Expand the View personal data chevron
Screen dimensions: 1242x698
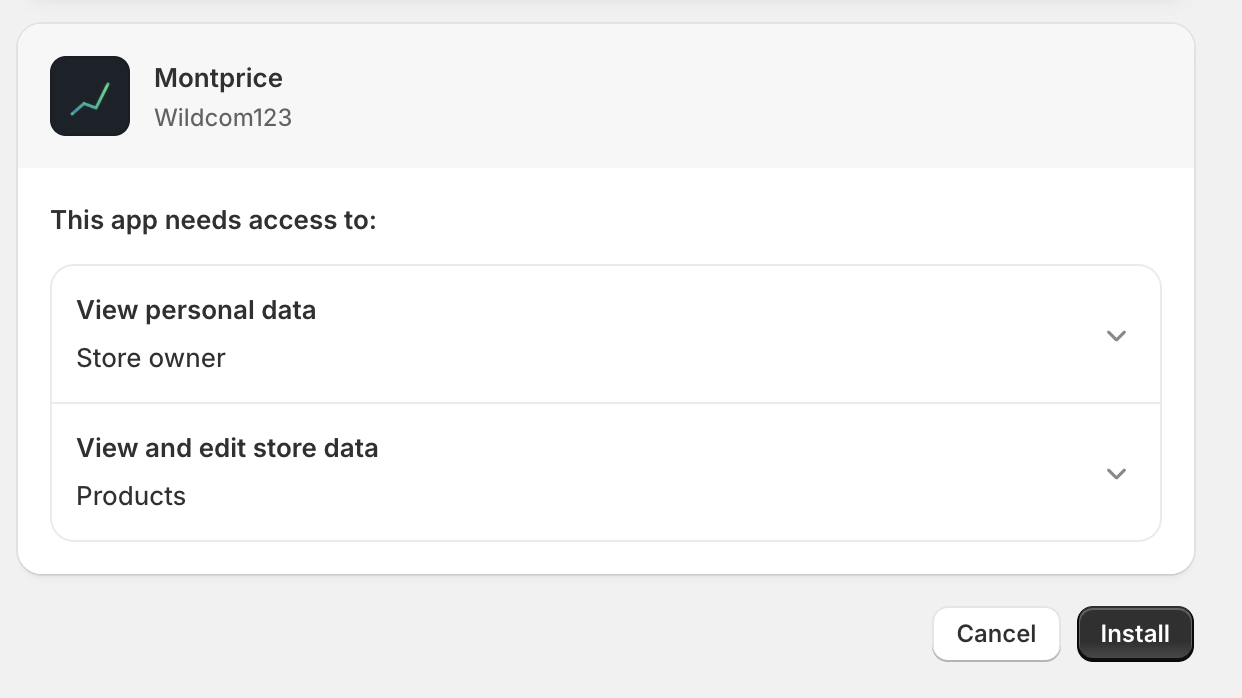[1116, 335]
